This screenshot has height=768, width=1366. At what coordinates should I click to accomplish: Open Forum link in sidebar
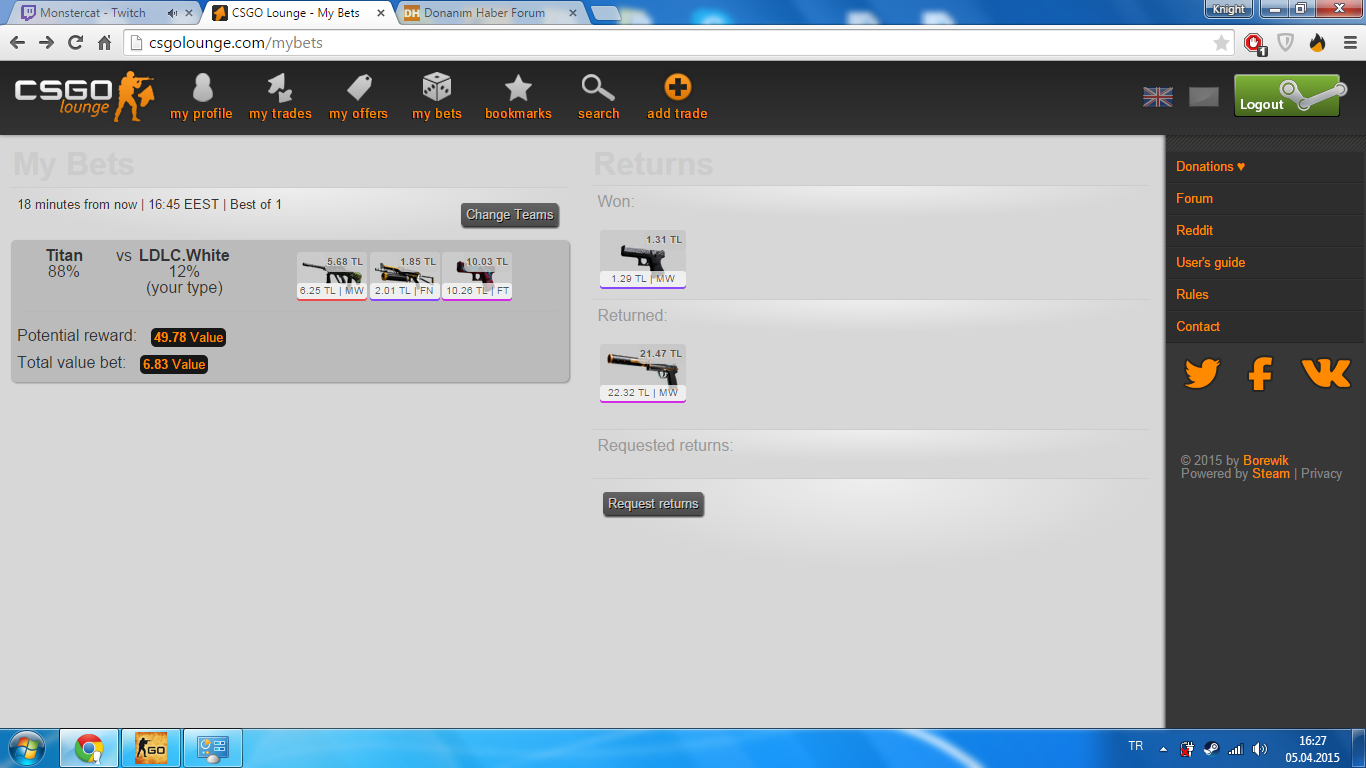click(1194, 199)
